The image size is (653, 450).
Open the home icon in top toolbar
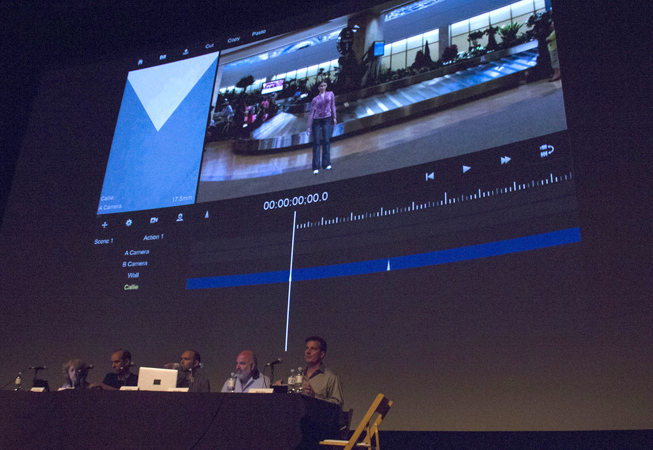pyautogui.click(x=140, y=62)
